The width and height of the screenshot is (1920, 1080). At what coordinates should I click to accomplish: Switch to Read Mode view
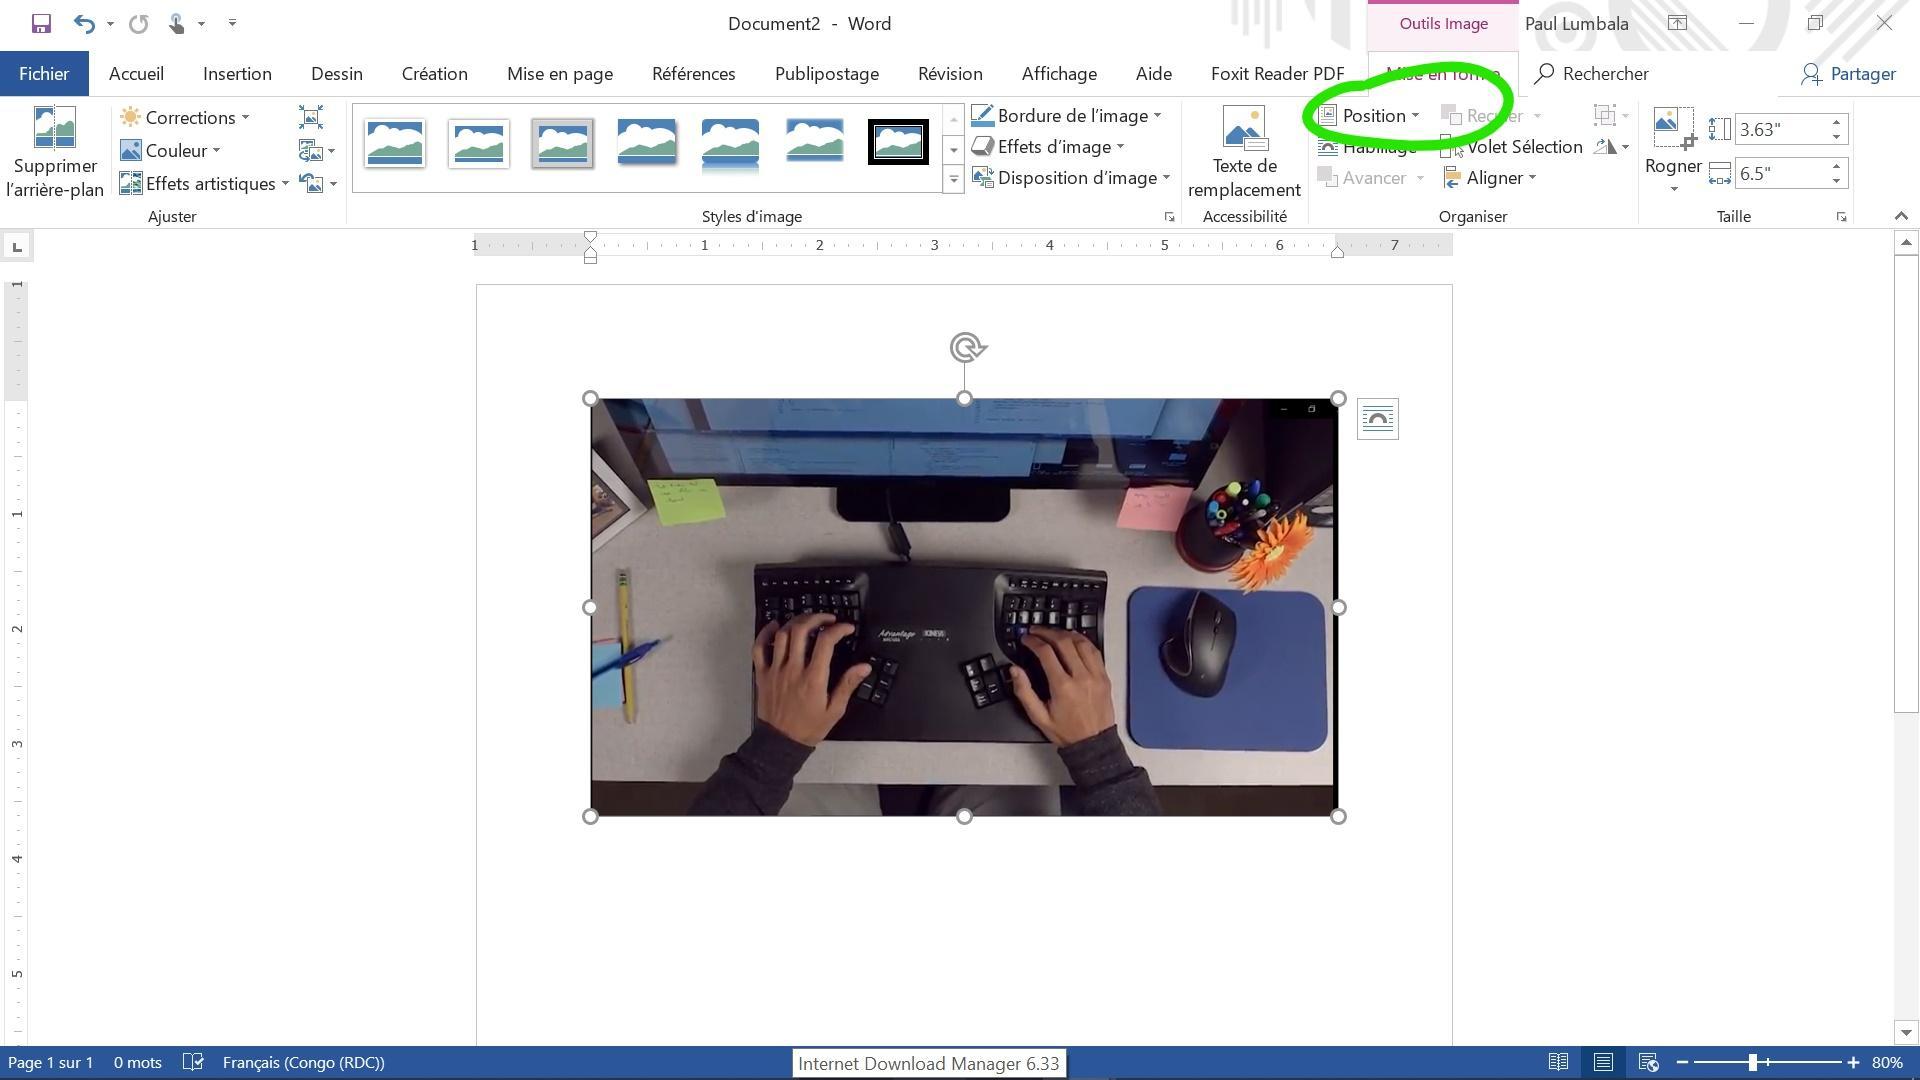point(1558,1062)
